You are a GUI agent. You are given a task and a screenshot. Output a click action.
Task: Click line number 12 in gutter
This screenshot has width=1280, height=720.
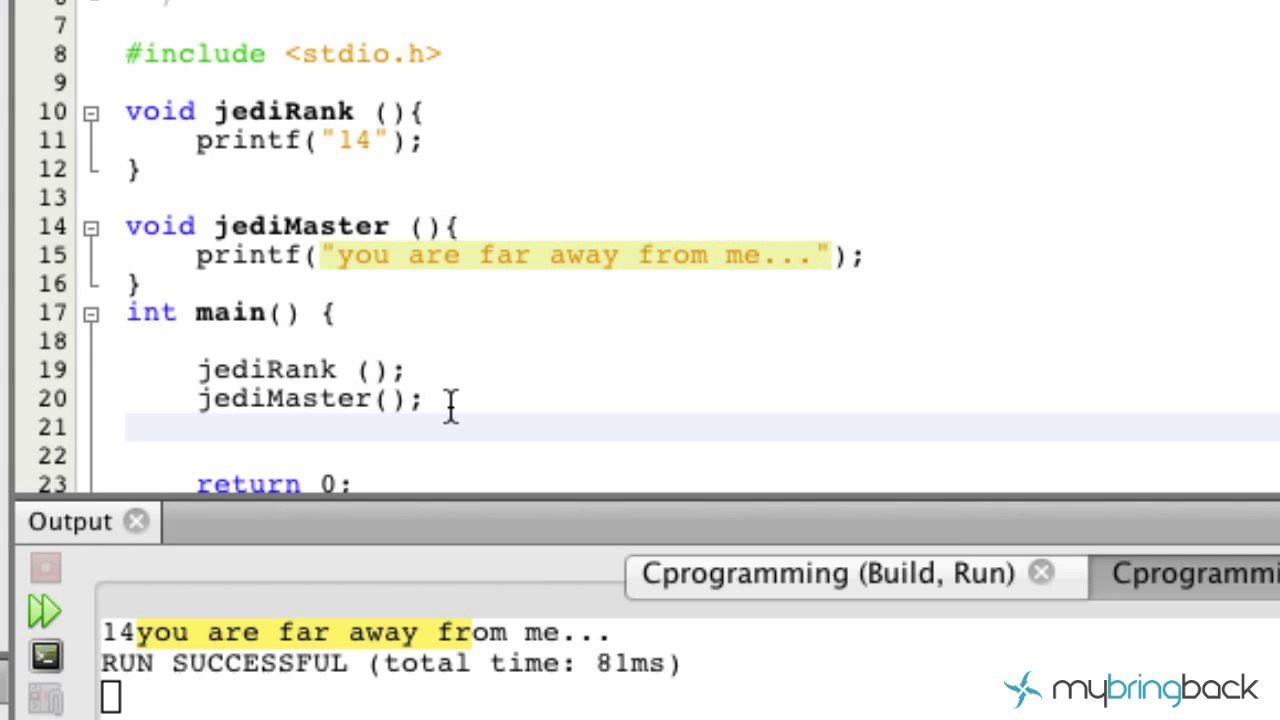(x=53, y=169)
